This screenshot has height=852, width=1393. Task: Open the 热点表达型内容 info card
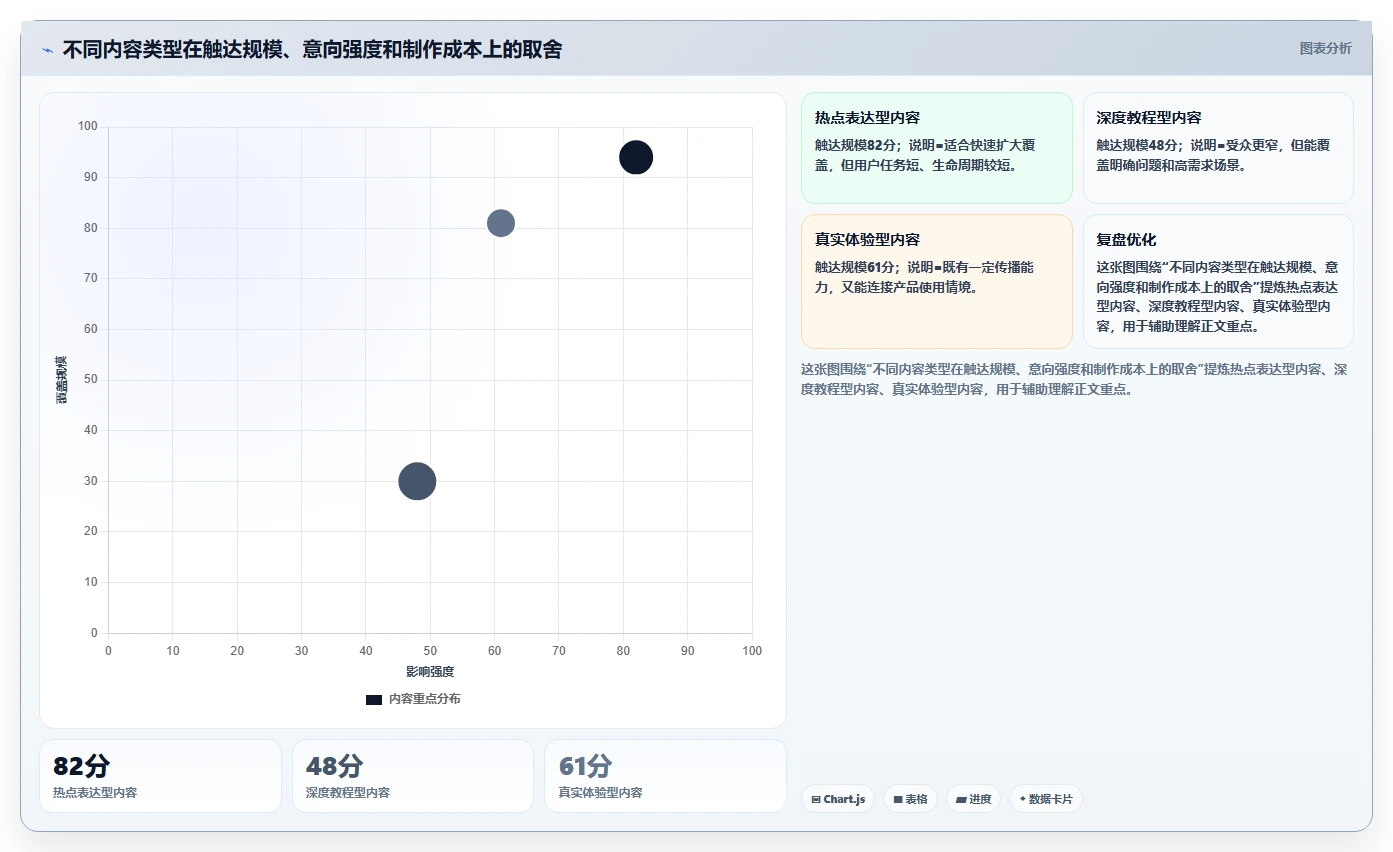click(x=937, y=148)
